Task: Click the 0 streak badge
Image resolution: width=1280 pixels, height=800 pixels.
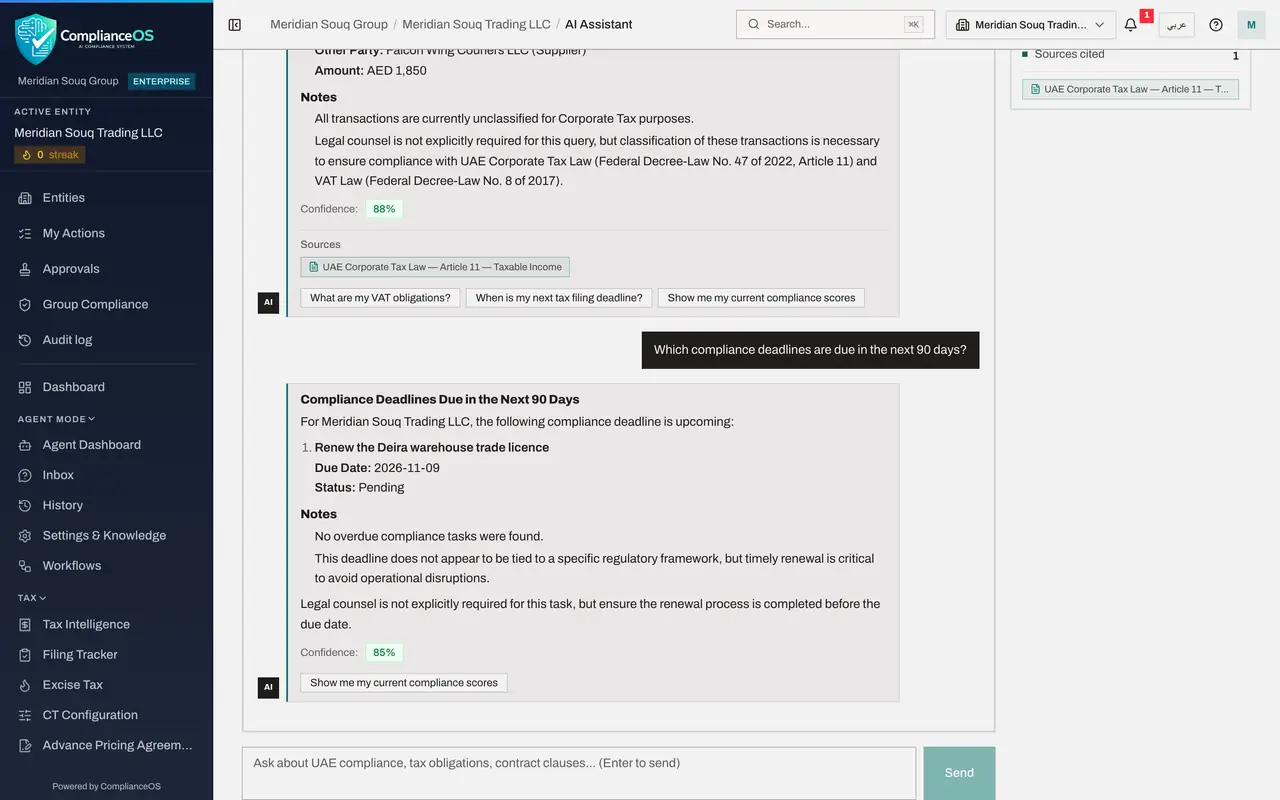Action: [x=50, y=155]
